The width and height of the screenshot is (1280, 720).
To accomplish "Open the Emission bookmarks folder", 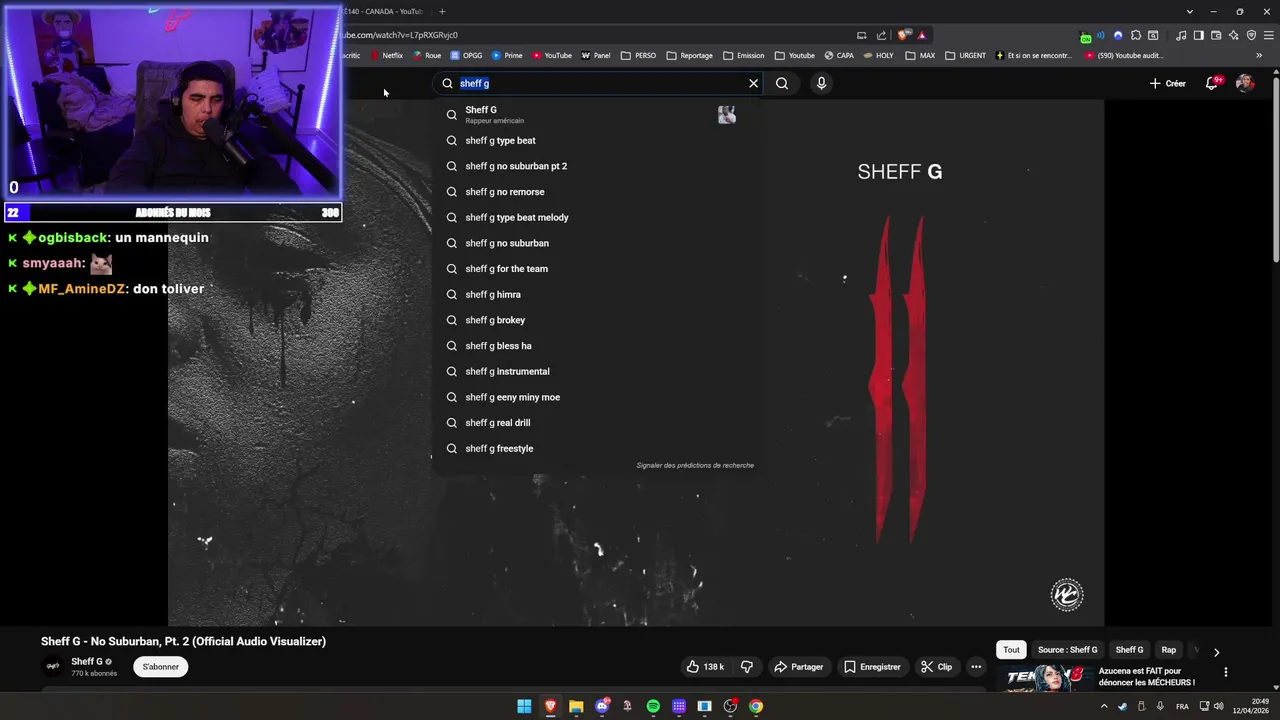I will [743, 56].
